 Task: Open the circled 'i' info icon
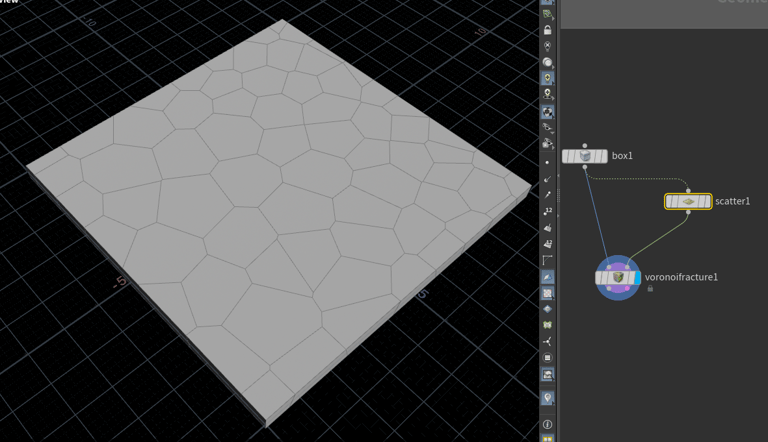pos(548,424)
